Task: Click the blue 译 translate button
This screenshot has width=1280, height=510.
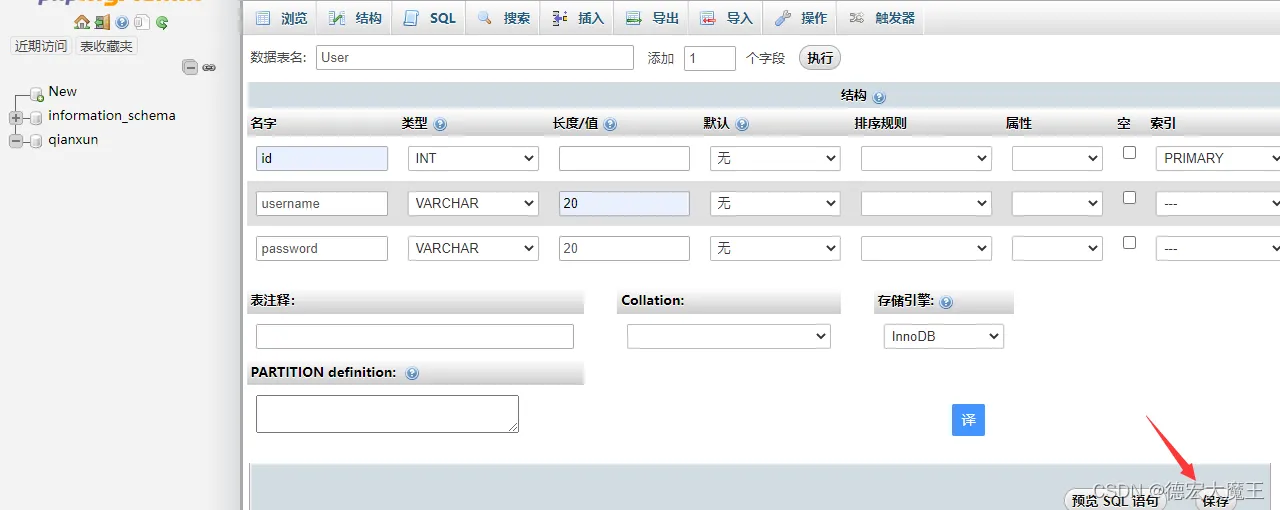Action: pyautogui.click(x=968, y=420)
